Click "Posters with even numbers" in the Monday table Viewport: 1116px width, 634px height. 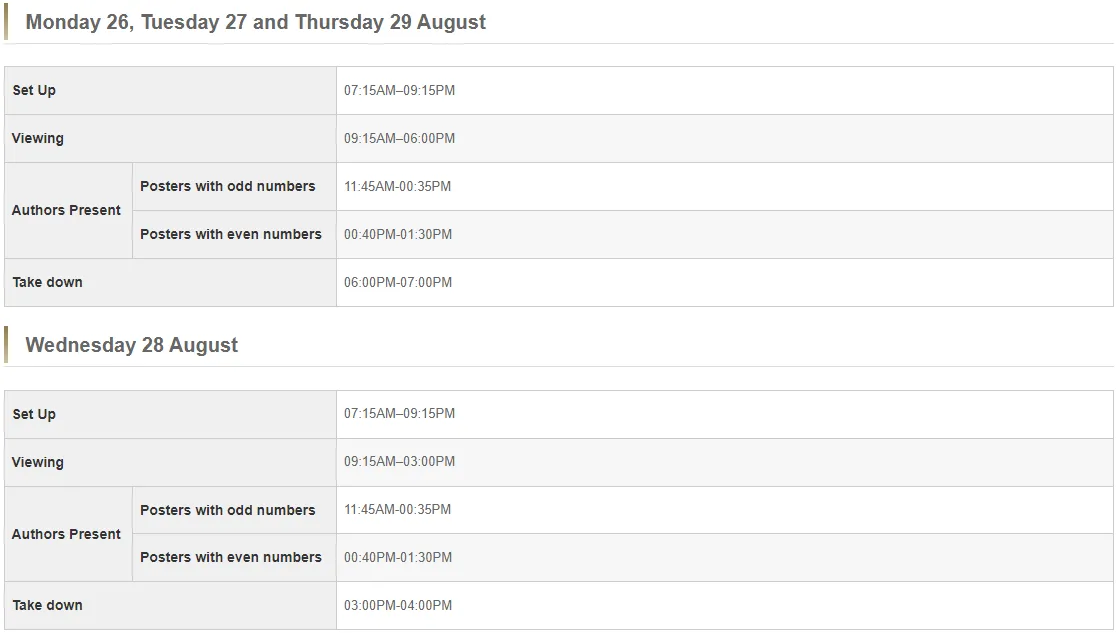[x=230, y=234]
